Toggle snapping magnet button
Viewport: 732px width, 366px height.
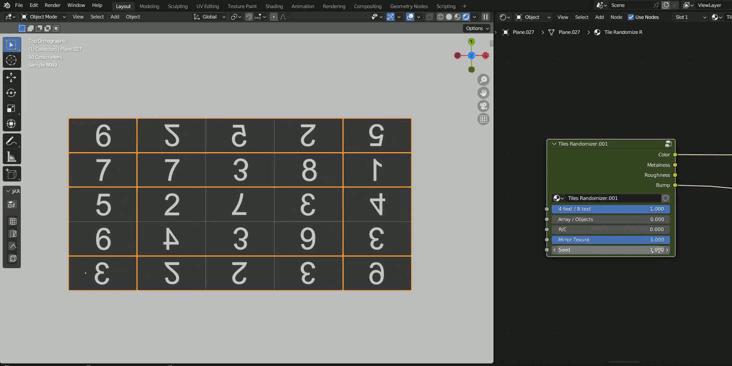(249, 17)
